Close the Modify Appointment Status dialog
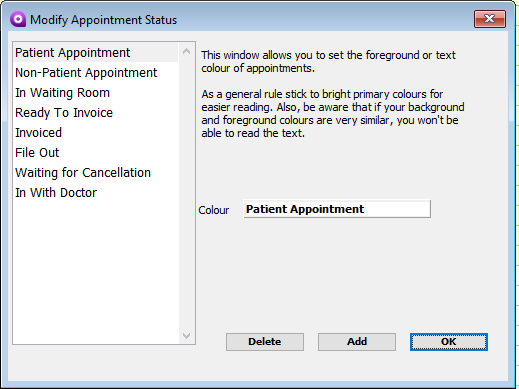This screenshot has height=389, width=519. (x=490, y=19)
